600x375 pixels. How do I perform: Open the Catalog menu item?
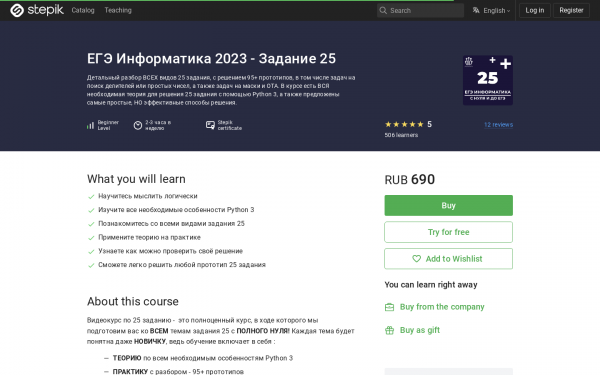[x=83, y=10]
